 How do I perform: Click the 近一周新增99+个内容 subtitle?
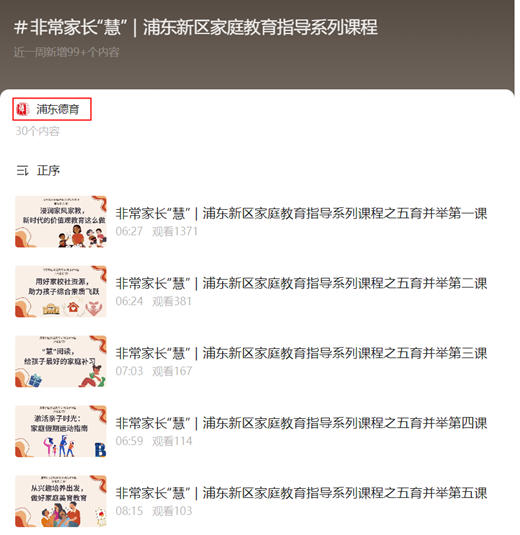pyautogui.click(x=67, y=52)
